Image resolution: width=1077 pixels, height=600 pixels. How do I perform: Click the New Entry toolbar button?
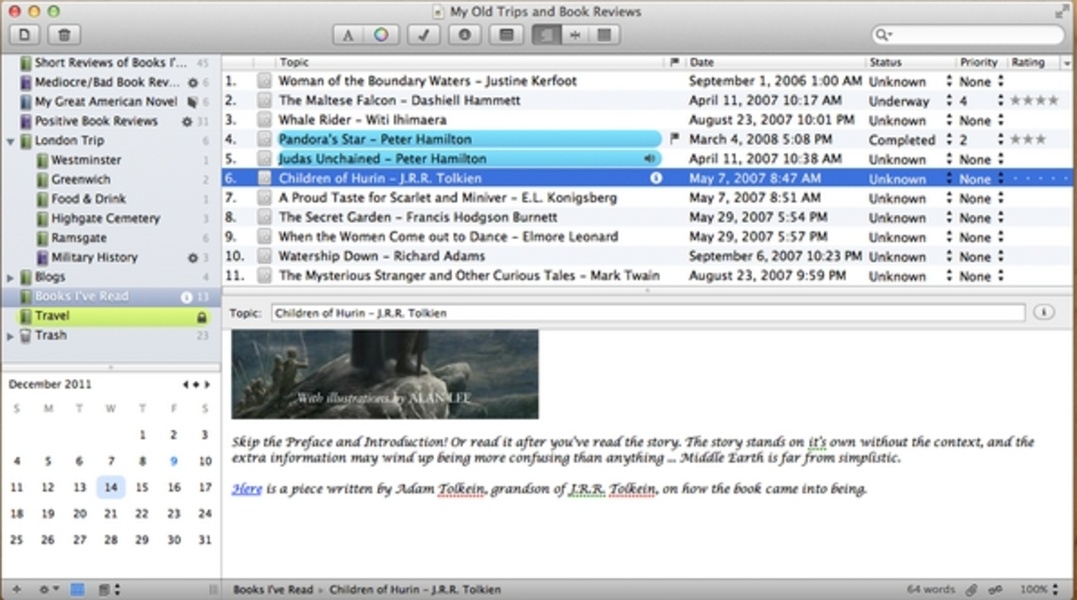pos(25,35)
